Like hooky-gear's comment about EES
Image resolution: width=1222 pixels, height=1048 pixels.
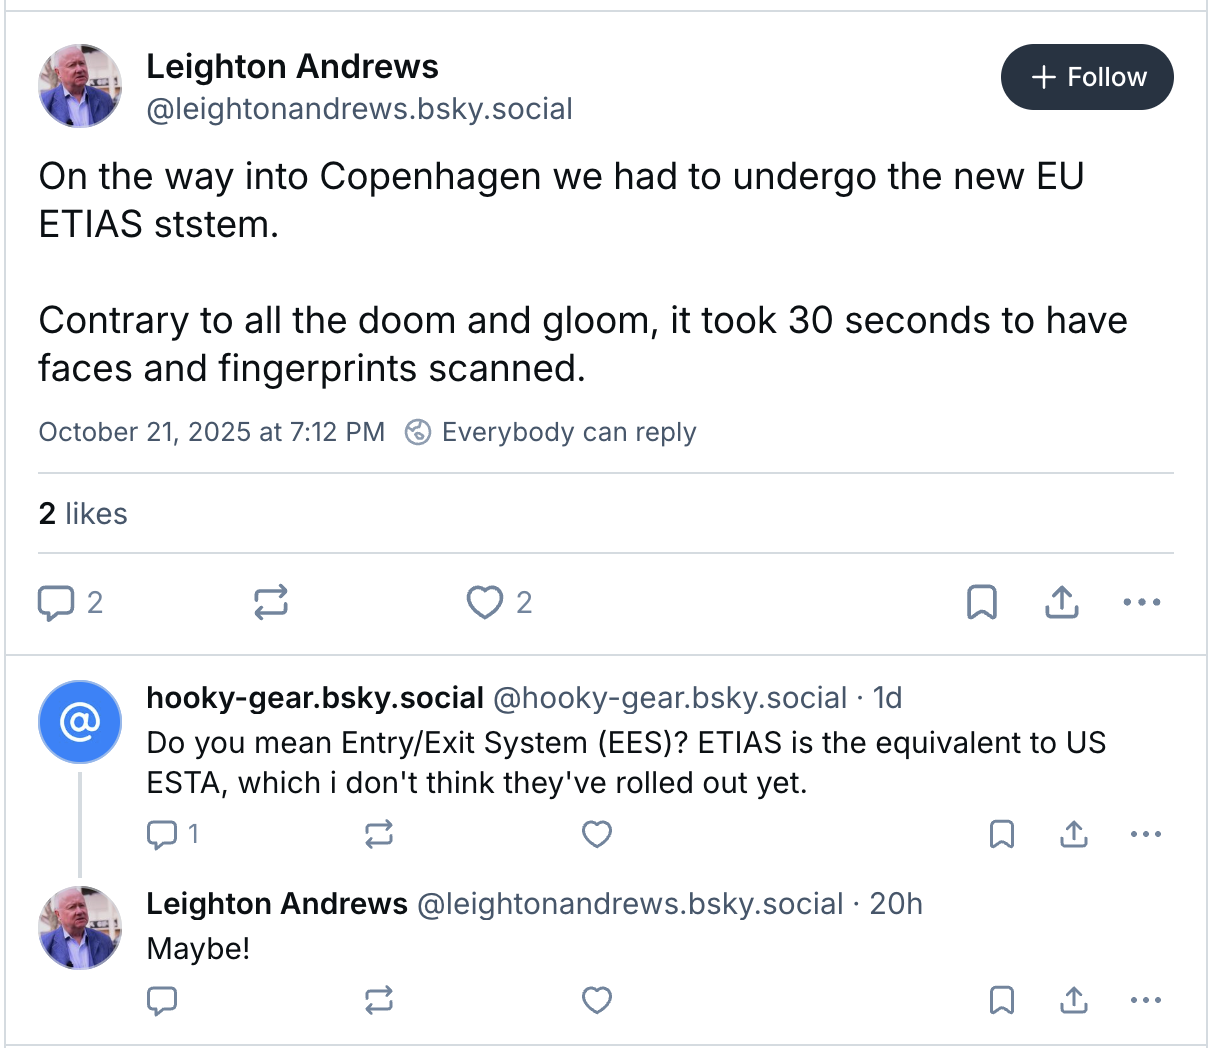click(597, 834)
